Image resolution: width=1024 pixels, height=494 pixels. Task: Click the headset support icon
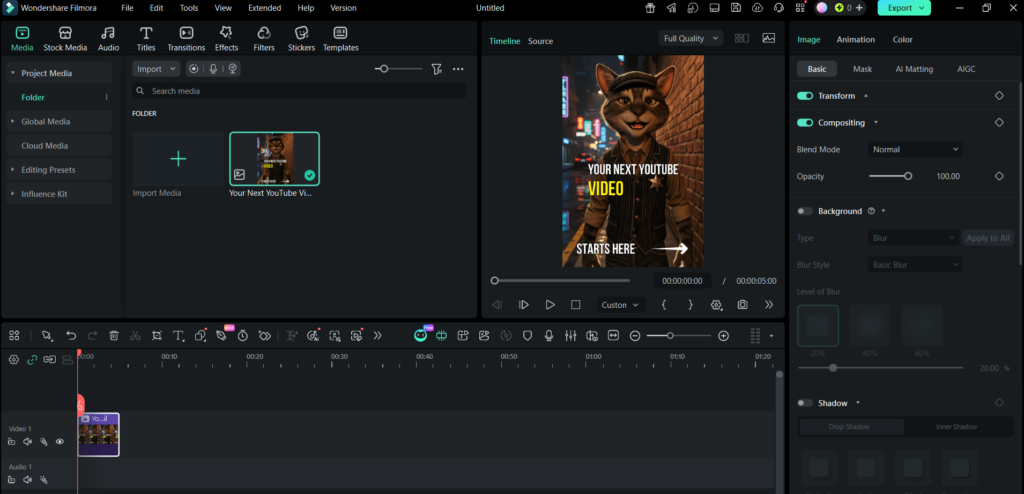point(779,8)
